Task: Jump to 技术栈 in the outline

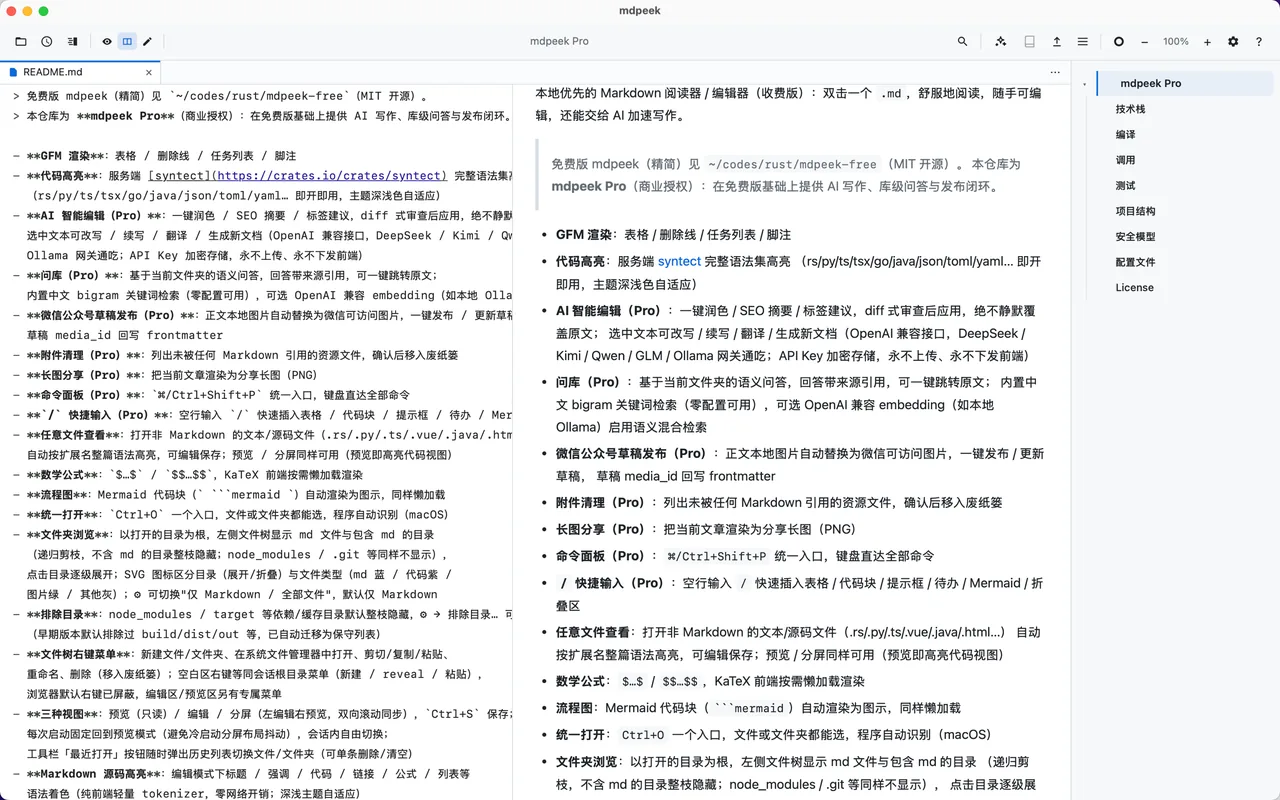Action: coord(1130,109)
